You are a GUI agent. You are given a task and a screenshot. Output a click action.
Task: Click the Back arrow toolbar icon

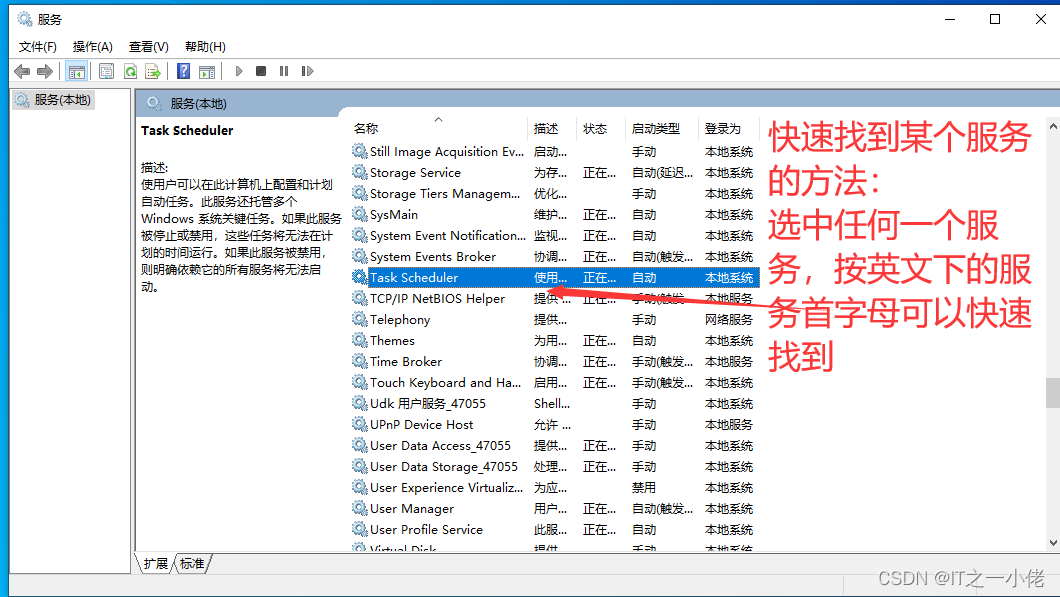click(22, 71)
